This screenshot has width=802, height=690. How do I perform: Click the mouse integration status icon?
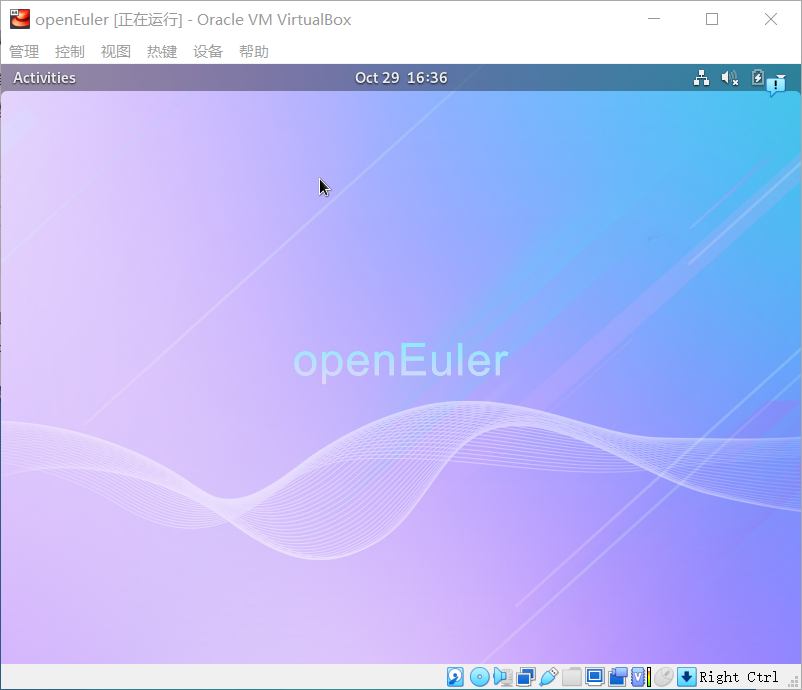coord(664,677)
